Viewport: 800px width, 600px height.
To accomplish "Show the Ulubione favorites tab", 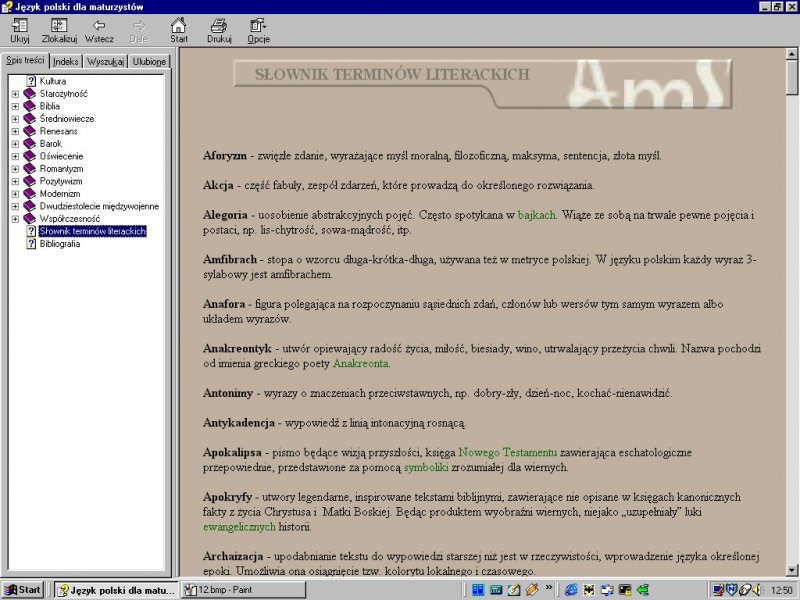I will tap(149, 62).
